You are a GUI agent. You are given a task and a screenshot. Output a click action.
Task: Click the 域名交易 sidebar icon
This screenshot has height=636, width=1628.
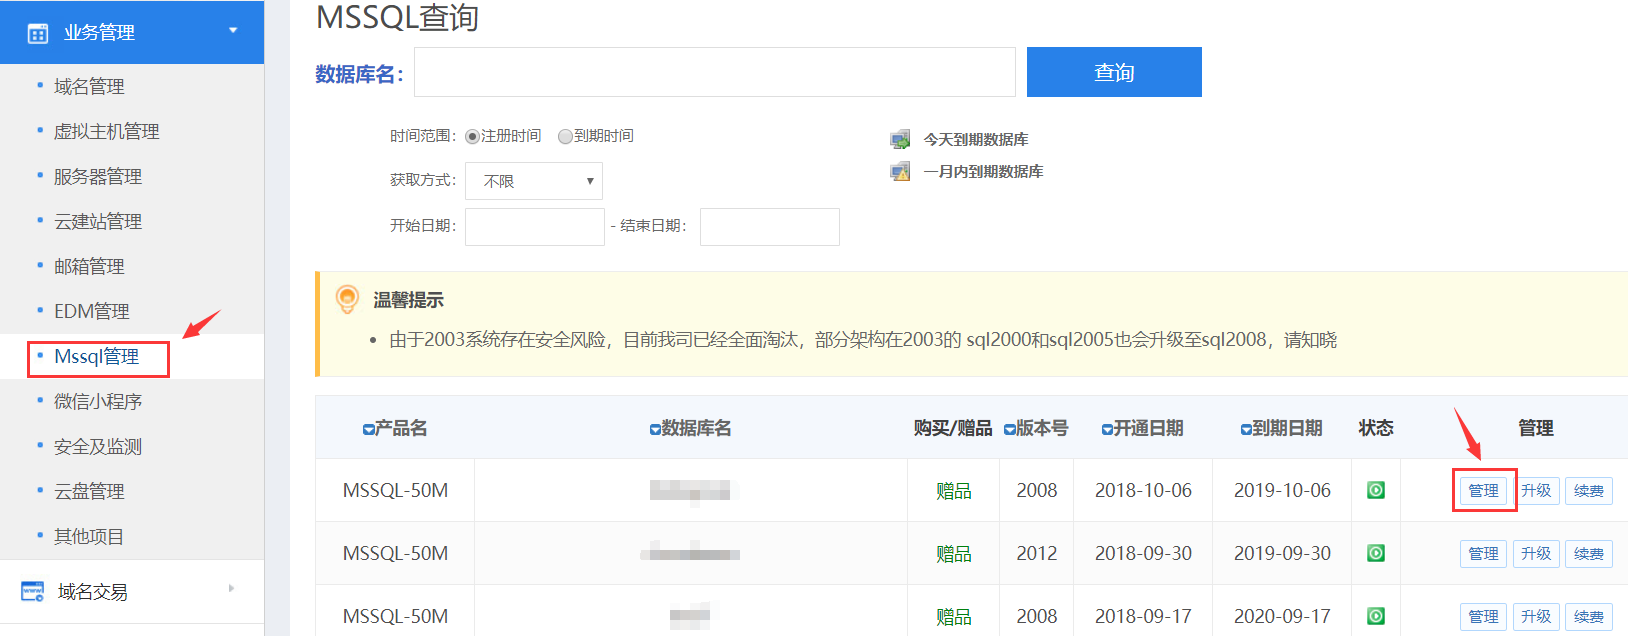pyautogui.click(x=33, y=591)
